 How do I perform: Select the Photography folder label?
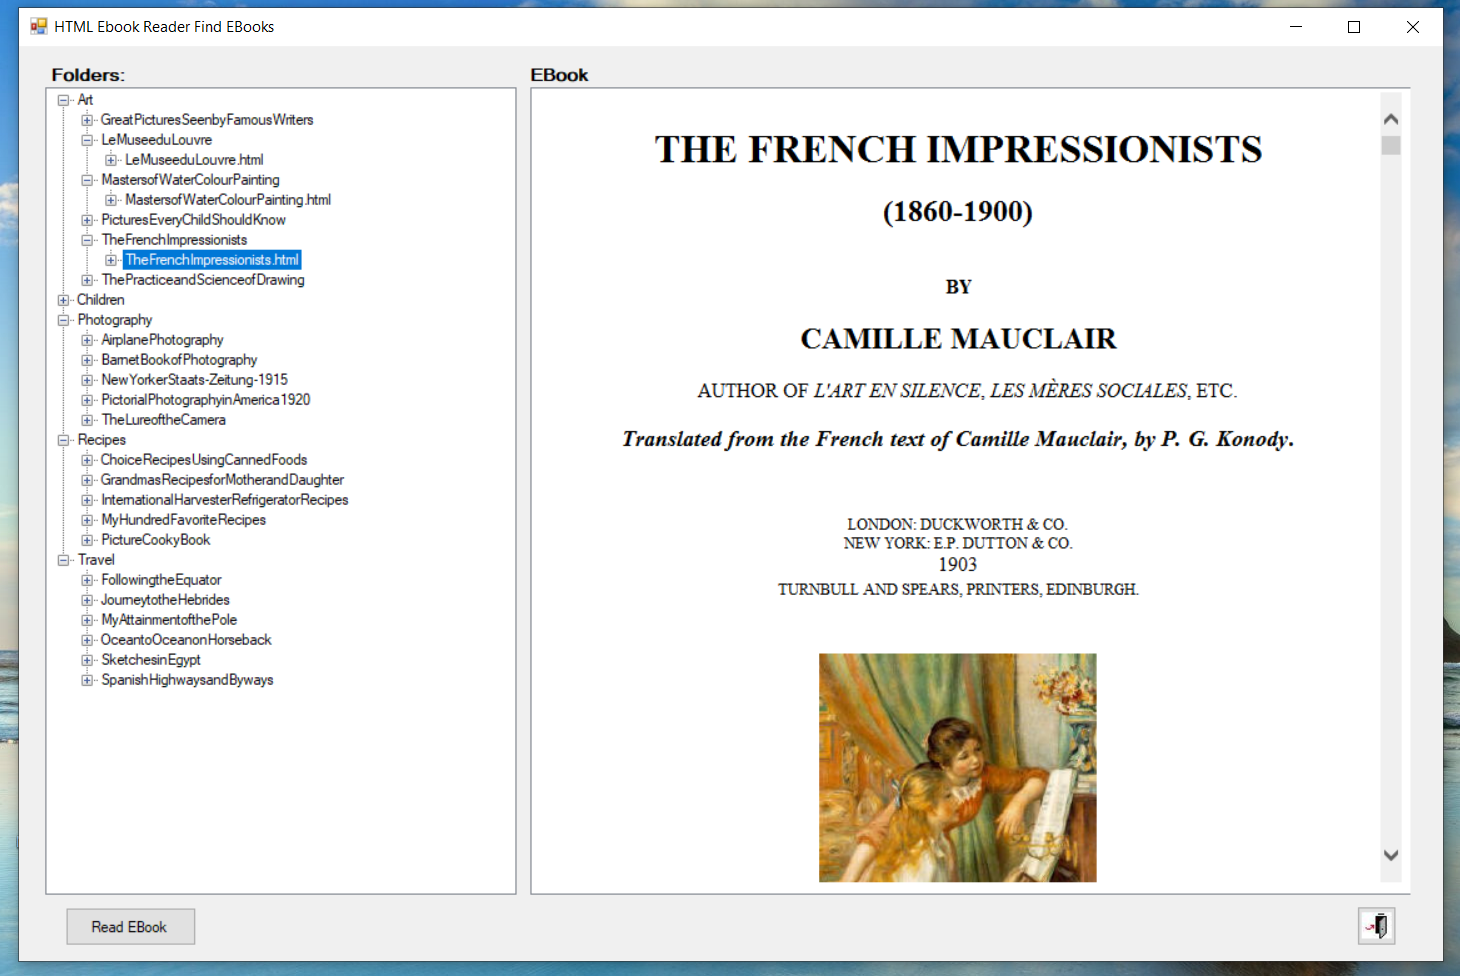[115, 320]
